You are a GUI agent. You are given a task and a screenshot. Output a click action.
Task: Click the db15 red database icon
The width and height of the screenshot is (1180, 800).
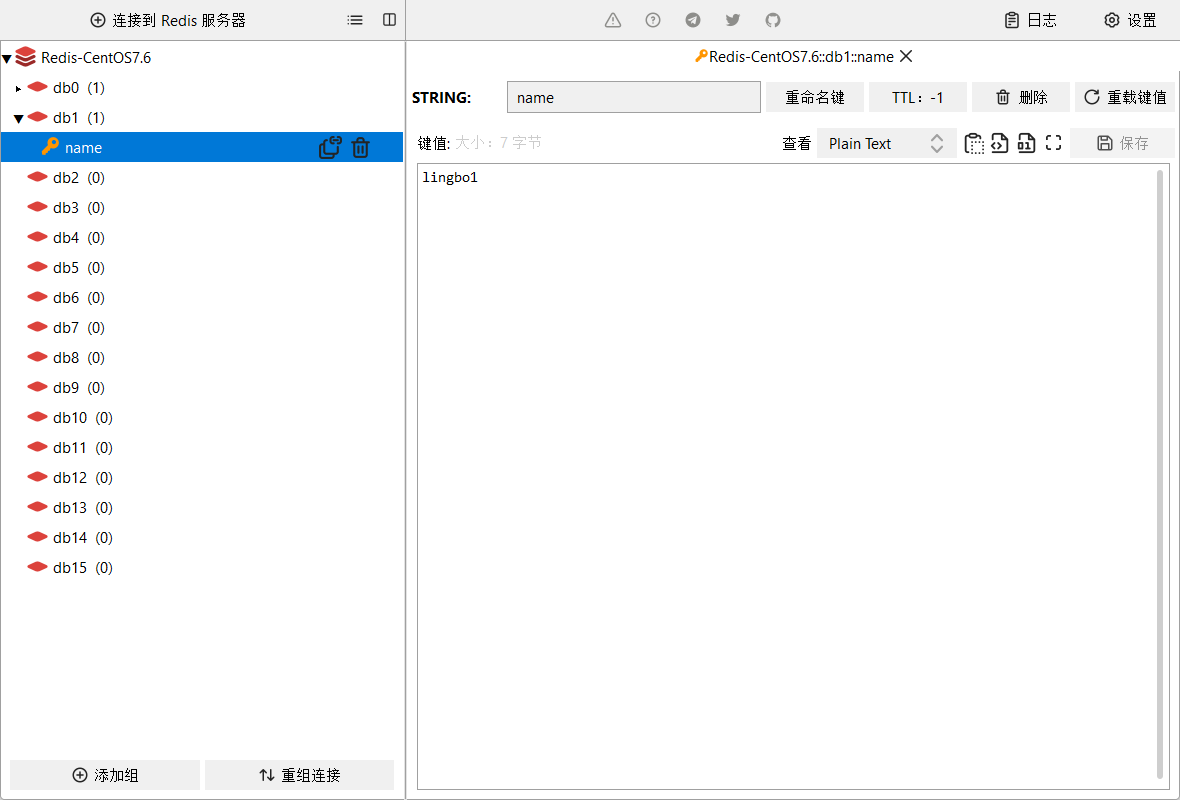pyautogui.click(x=37, y=567)
